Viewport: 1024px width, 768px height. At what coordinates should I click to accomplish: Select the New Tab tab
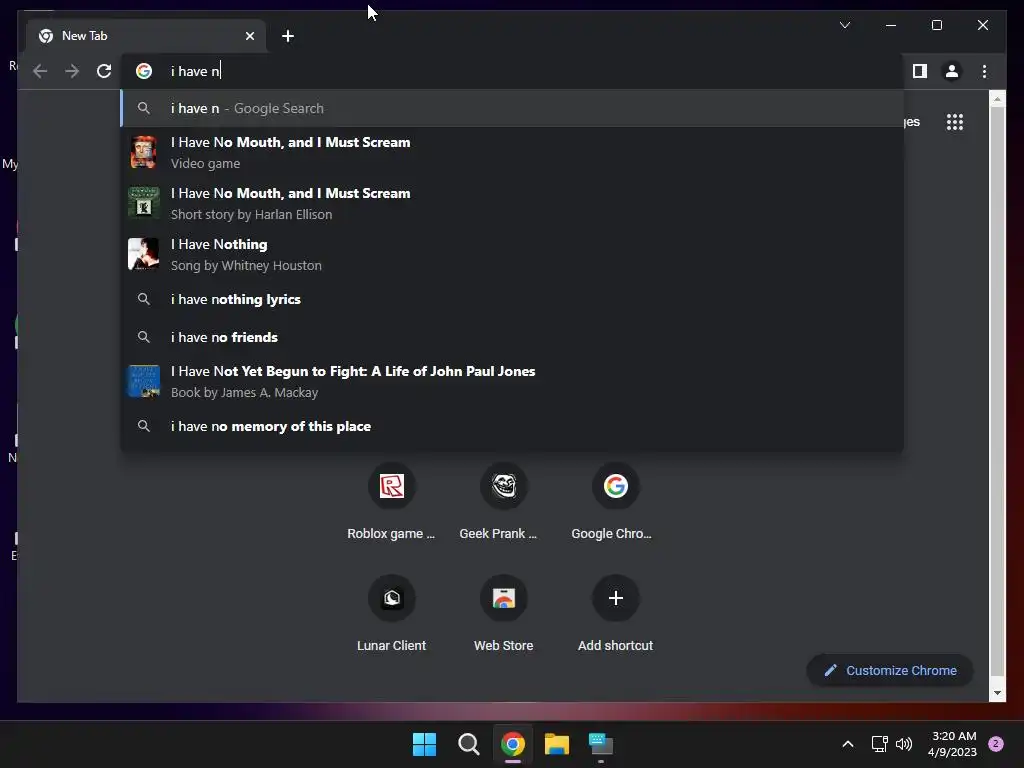(146, 36)
